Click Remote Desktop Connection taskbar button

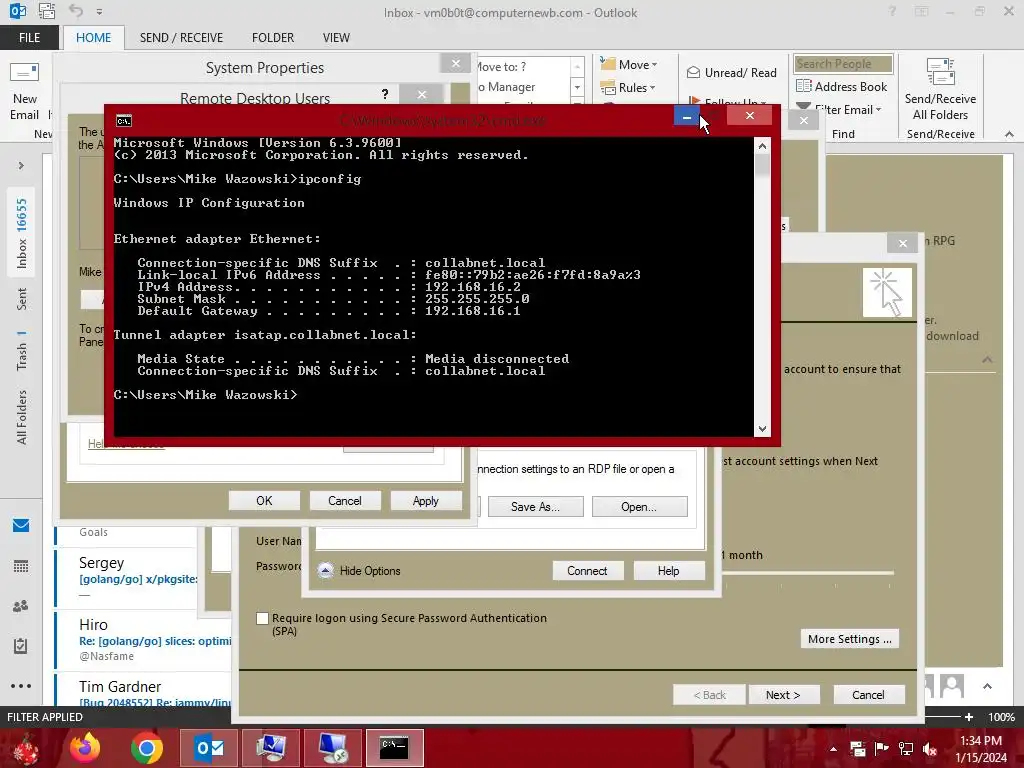333,748
